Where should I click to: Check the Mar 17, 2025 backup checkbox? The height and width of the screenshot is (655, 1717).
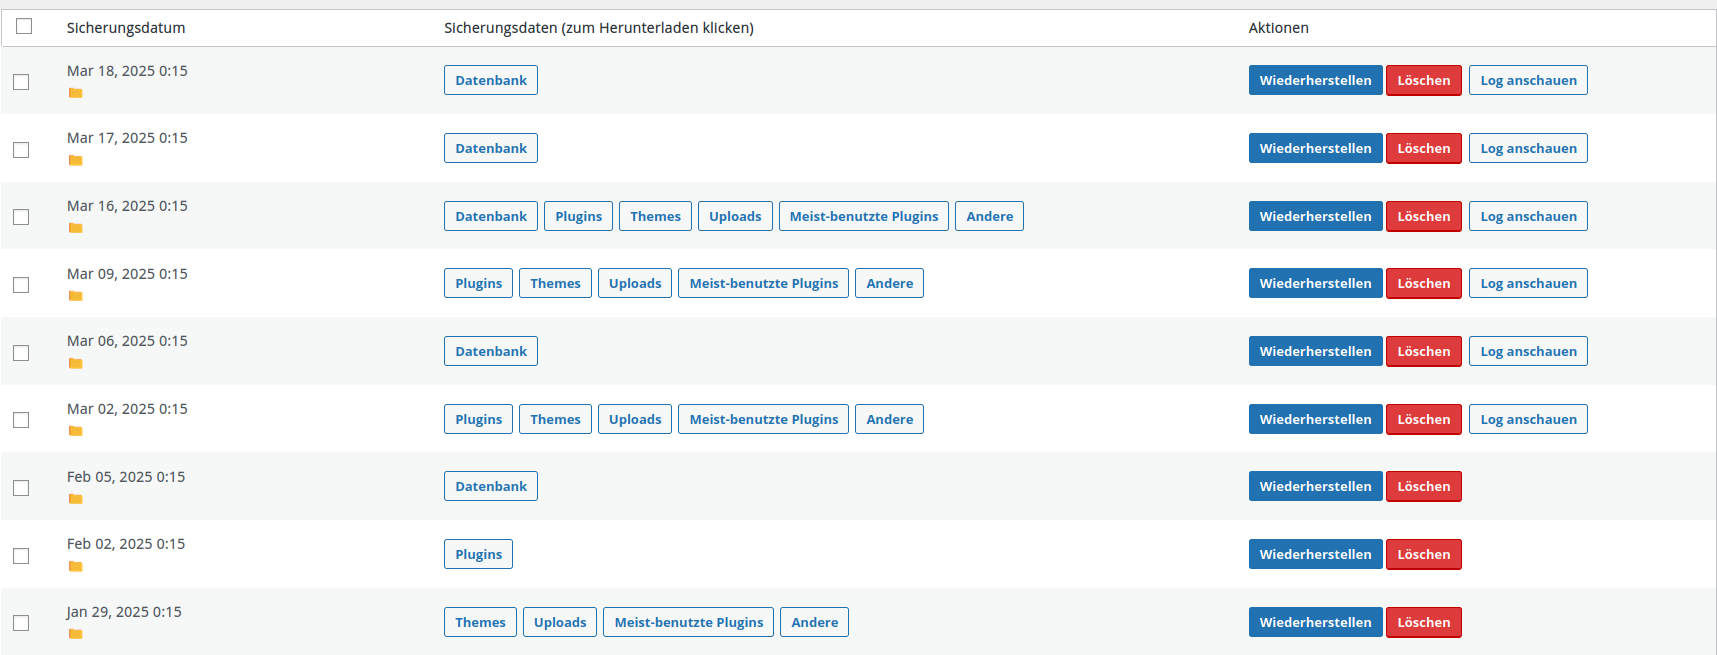tap(21, 150)
